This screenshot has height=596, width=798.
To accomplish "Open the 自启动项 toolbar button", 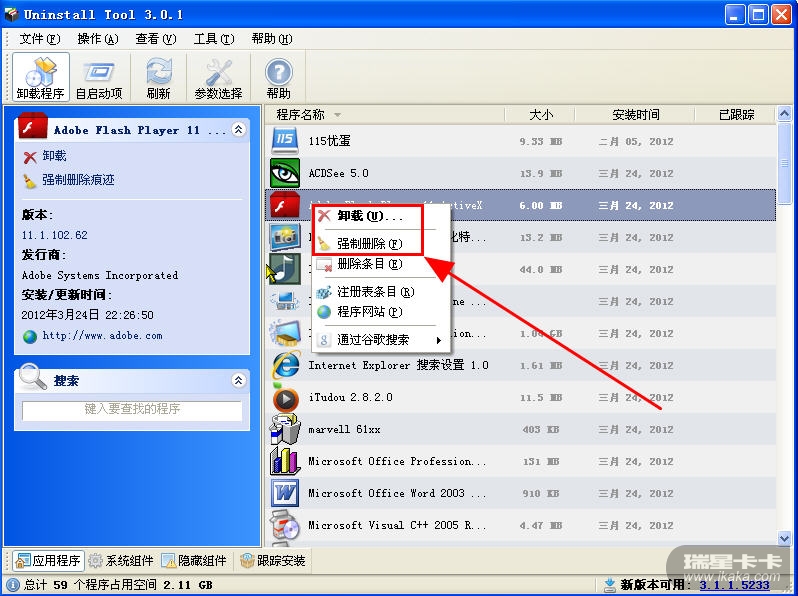I will [x=99, y=77].
